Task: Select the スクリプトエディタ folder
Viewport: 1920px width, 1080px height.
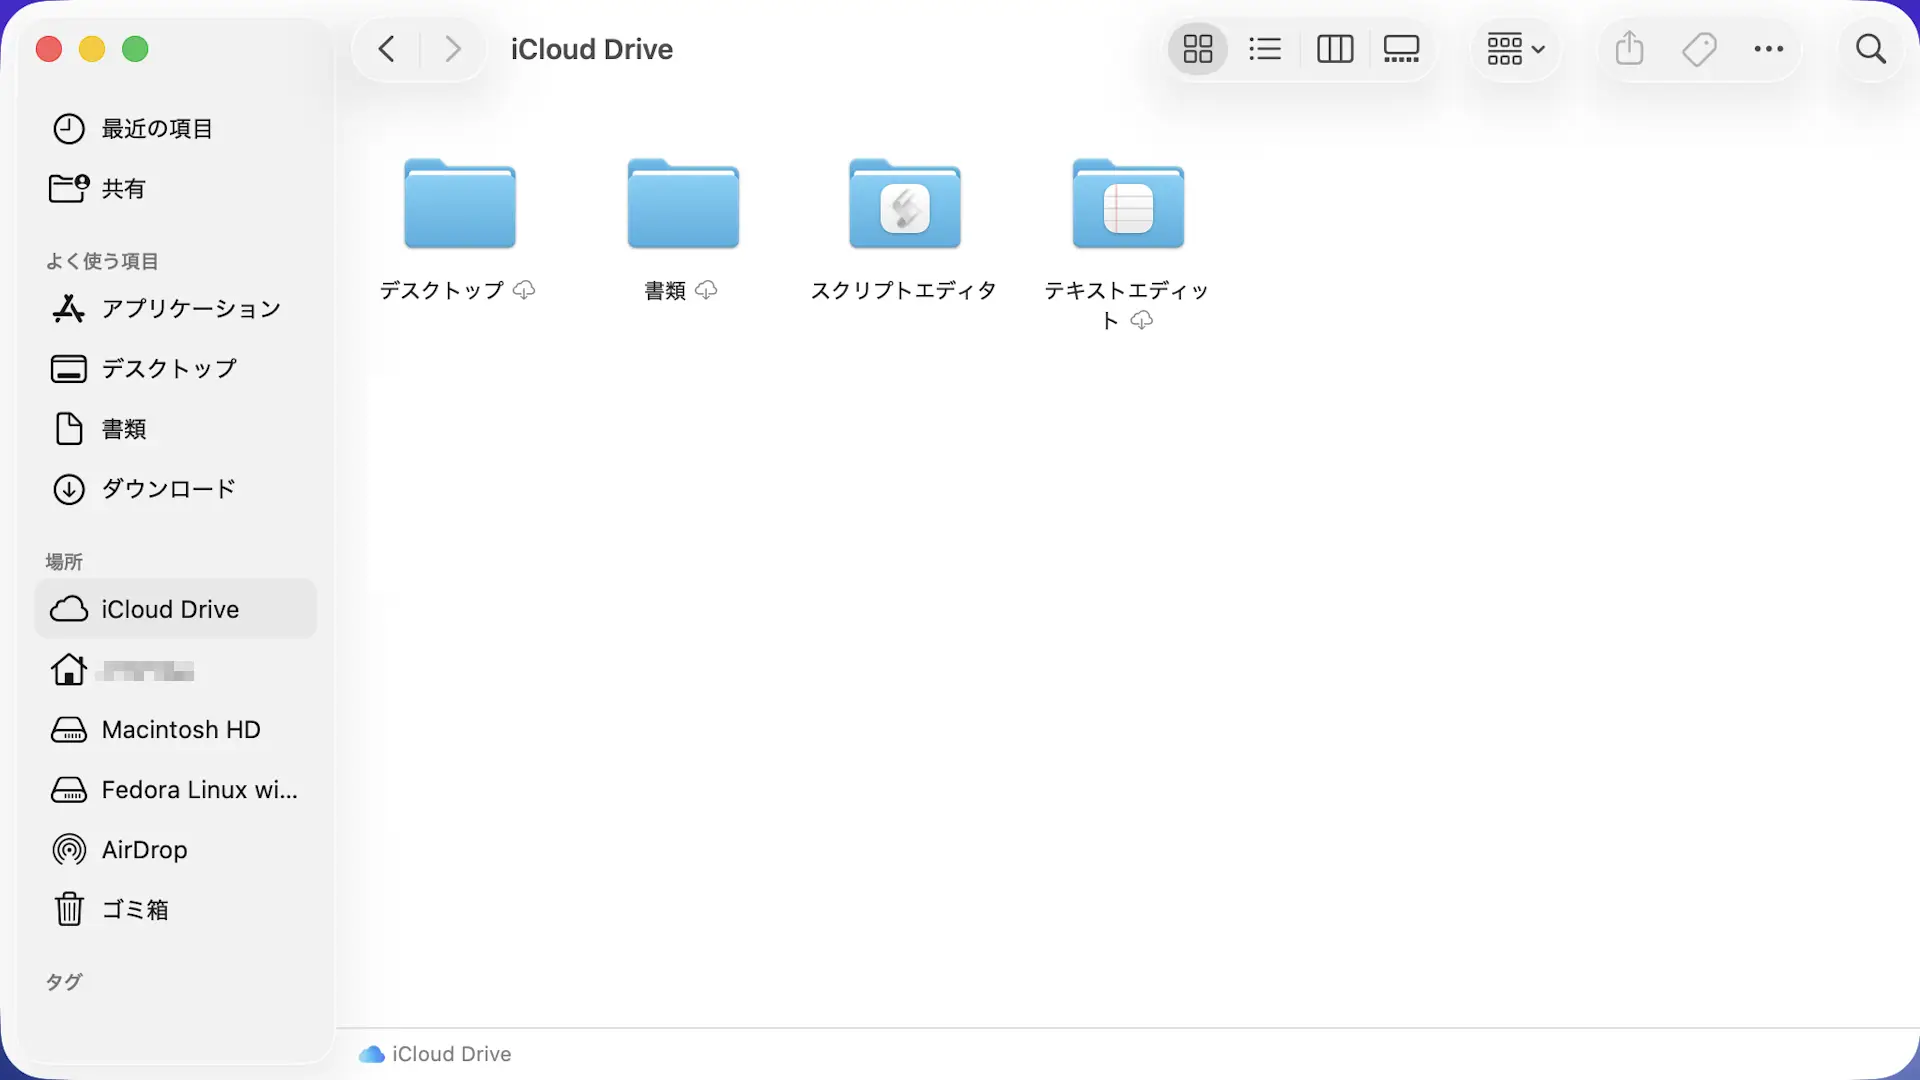Action: tap(904, 205)
